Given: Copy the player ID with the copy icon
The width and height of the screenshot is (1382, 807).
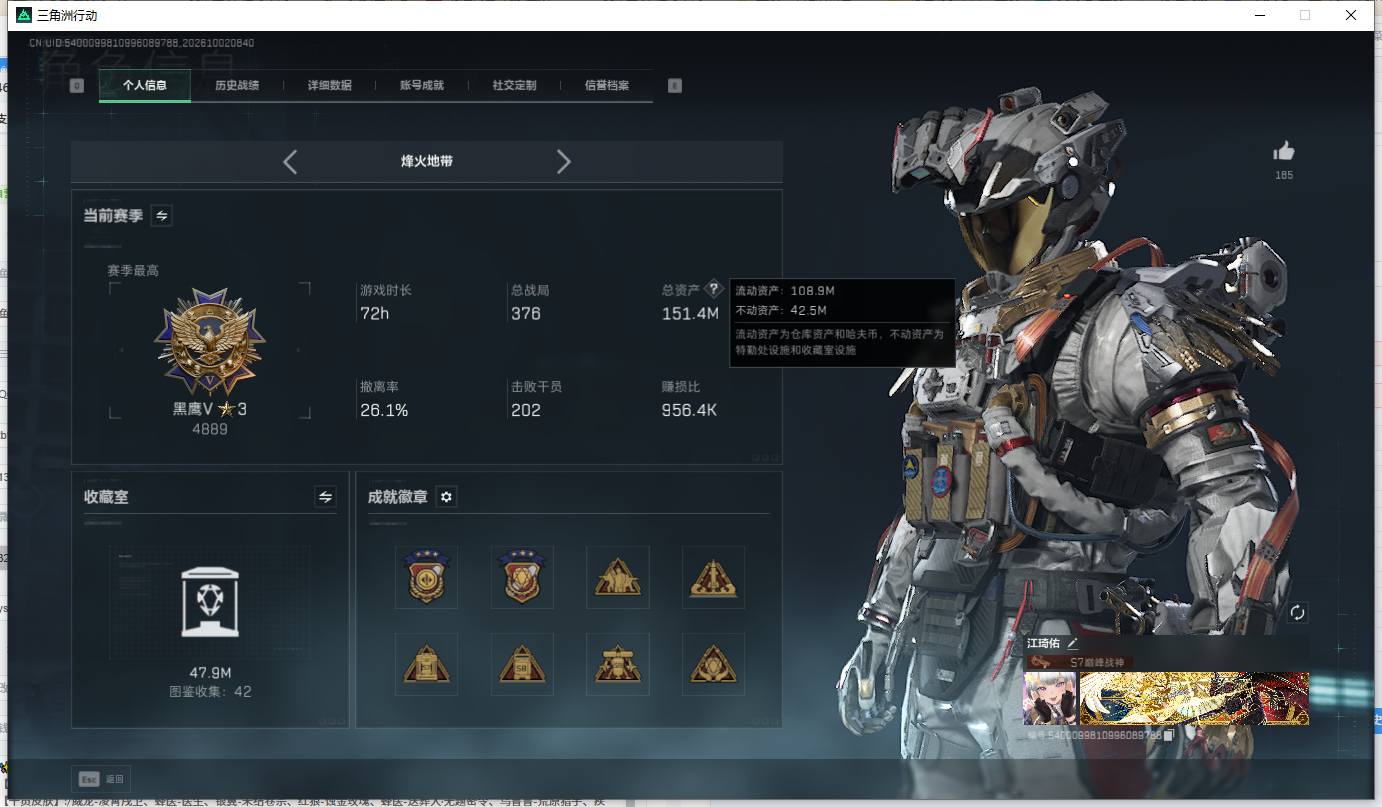Looking at the screenshot, I should (x=1168, y=735).
